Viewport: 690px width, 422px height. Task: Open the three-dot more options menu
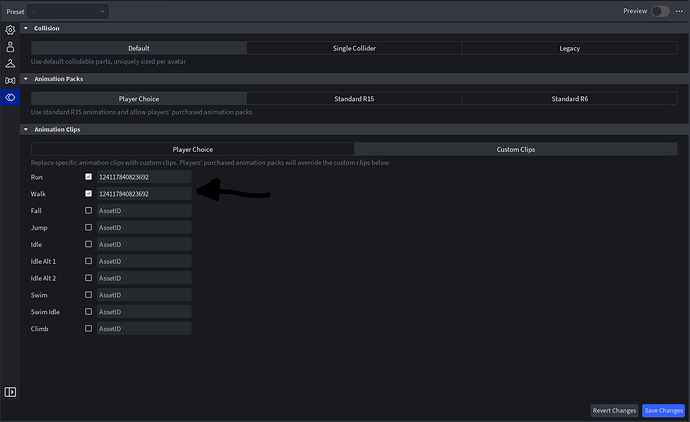679,11
